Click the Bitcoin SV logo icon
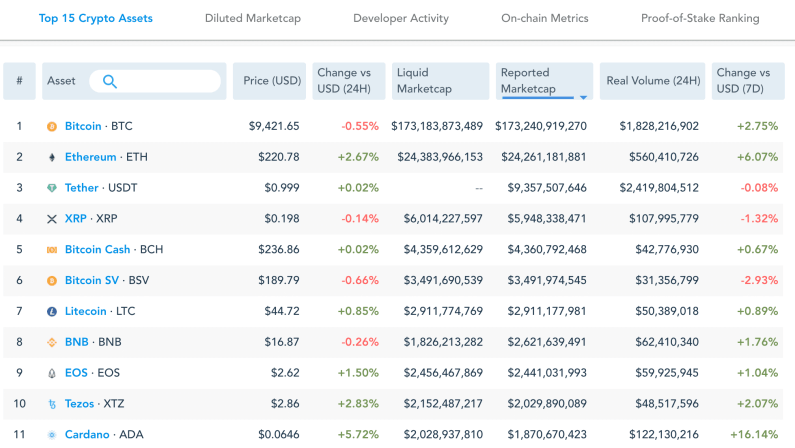 click(x=52, y=281)
